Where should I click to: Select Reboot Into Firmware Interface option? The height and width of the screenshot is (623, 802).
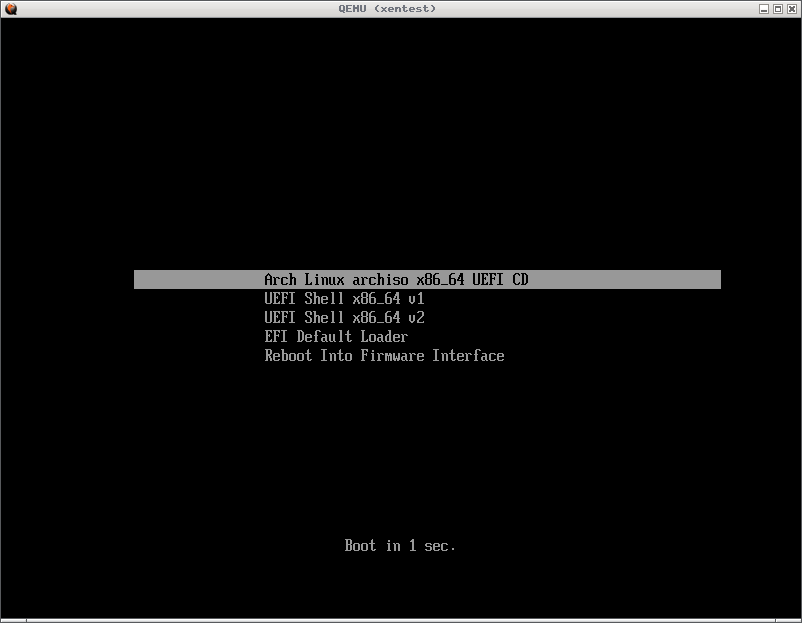(384, 356)
